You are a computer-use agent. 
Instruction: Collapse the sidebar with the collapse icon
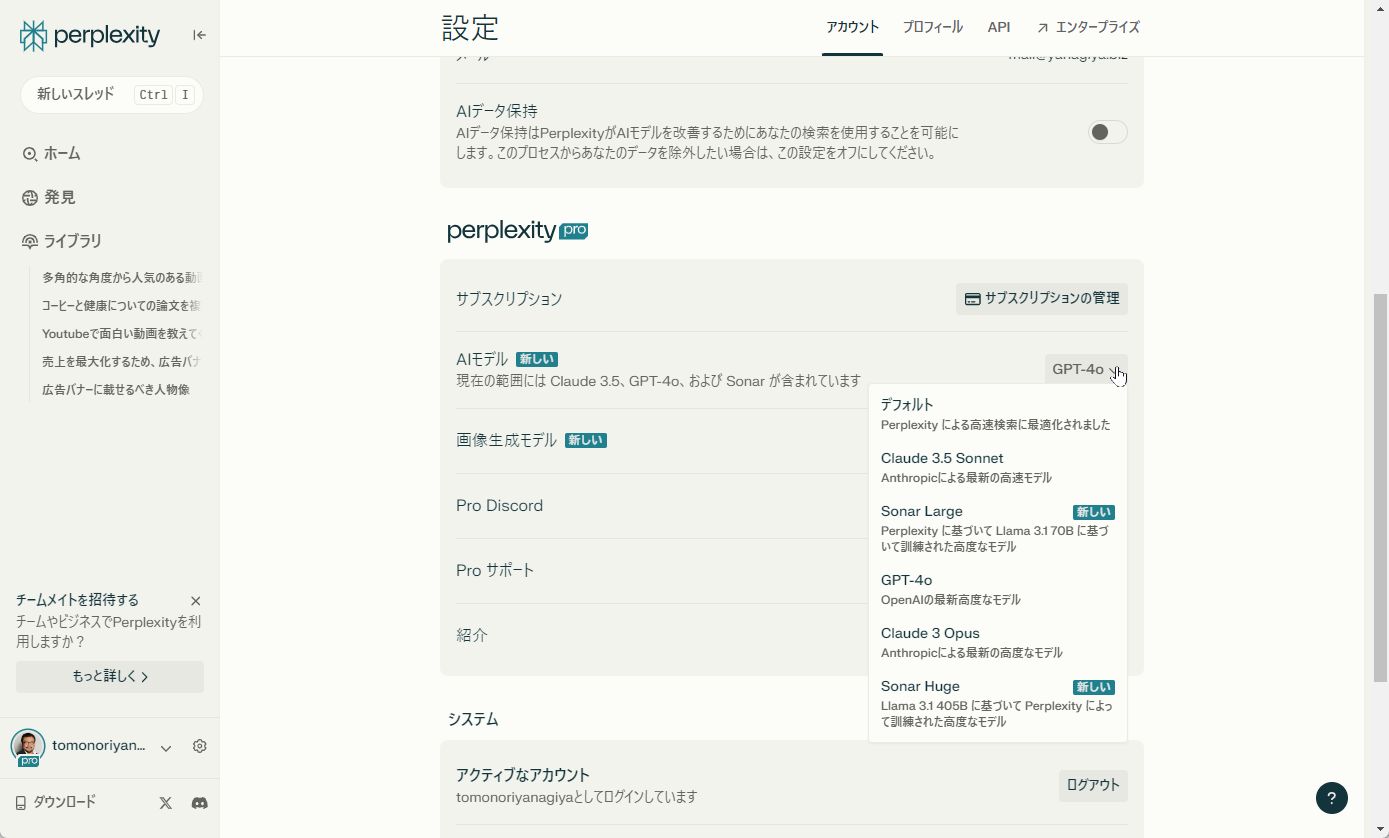[199, 34]
